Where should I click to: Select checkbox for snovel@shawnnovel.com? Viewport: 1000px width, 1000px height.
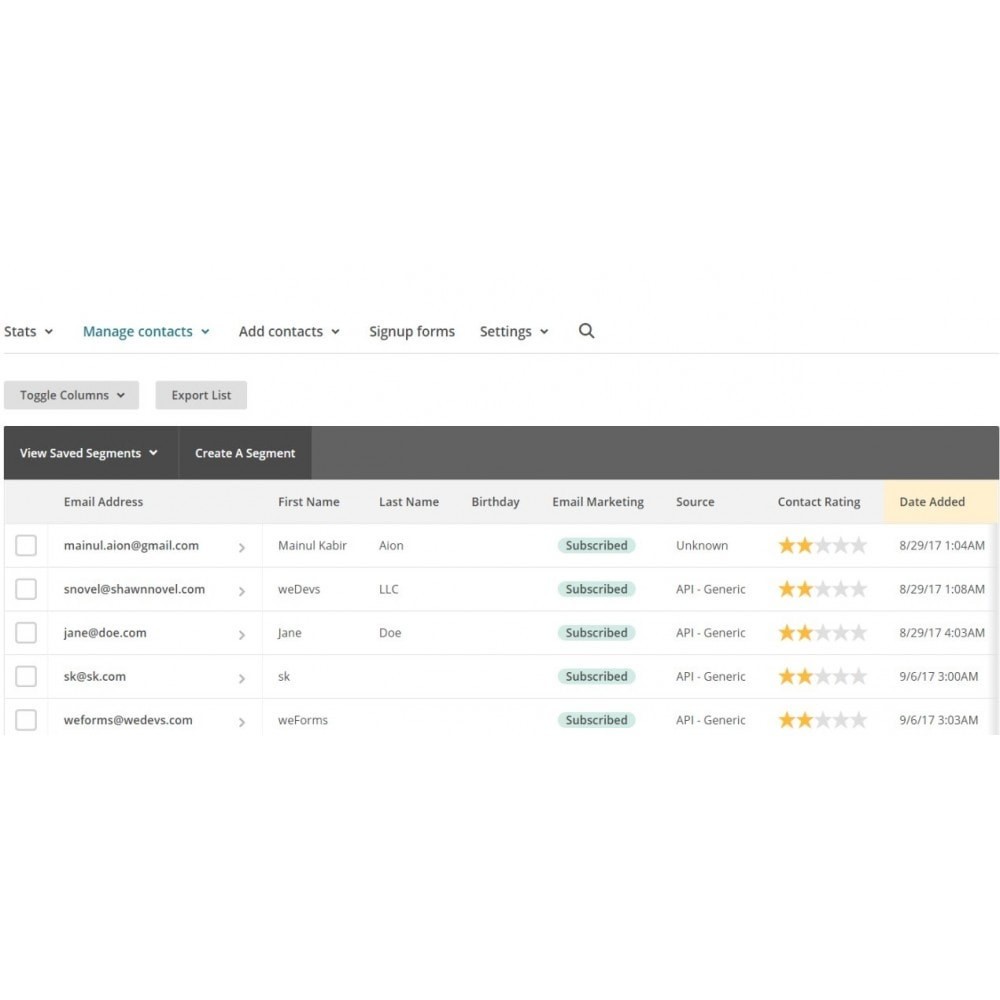click(26, 589)
